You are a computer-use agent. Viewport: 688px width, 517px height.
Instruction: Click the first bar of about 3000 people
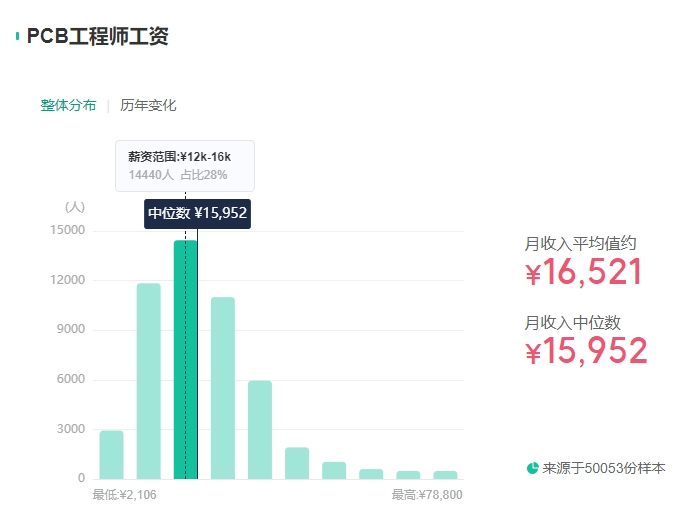tap(111, 455)
